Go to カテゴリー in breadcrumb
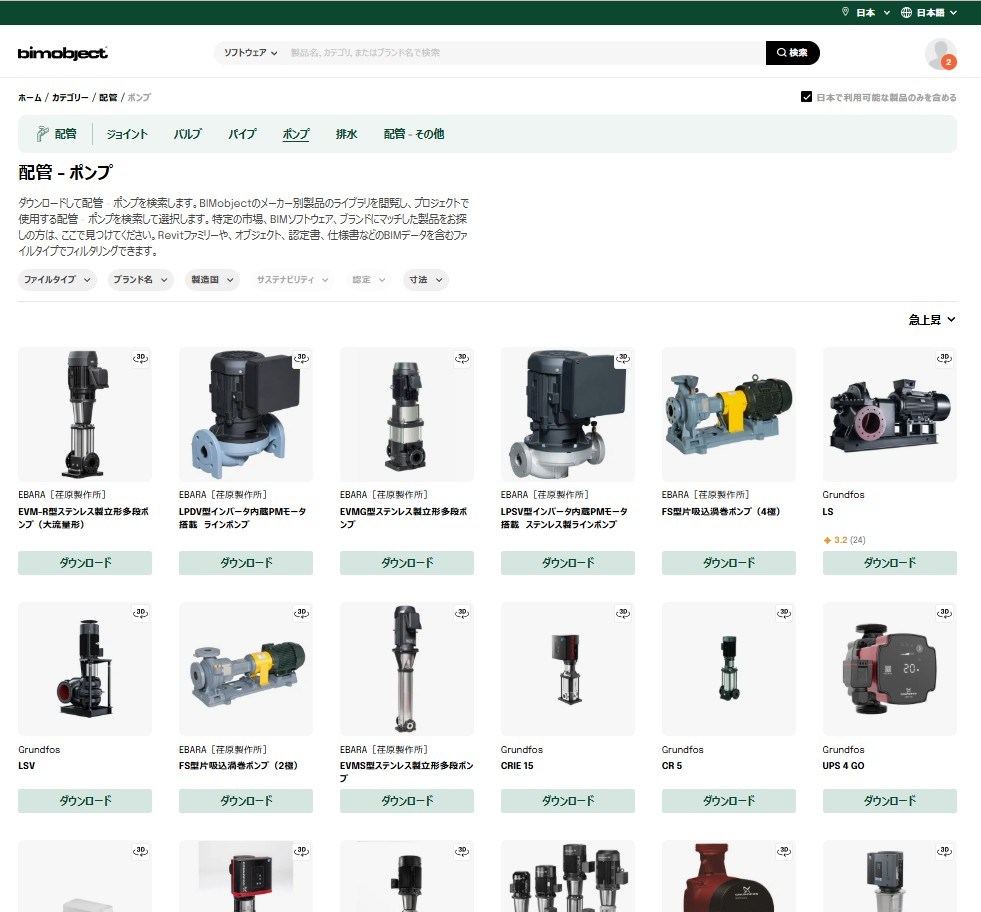The height and width of the screenshot is (912, 981). (x=70, y=98)
